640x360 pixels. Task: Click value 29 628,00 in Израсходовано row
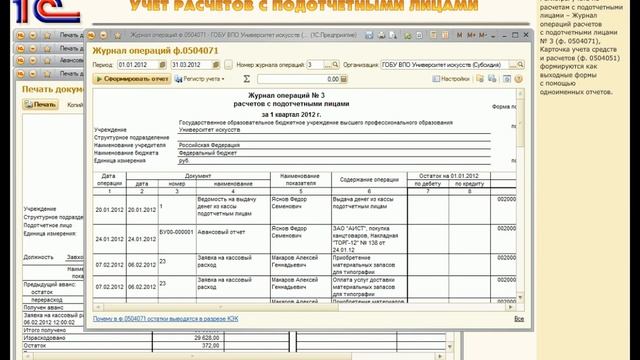coord(207,338)
